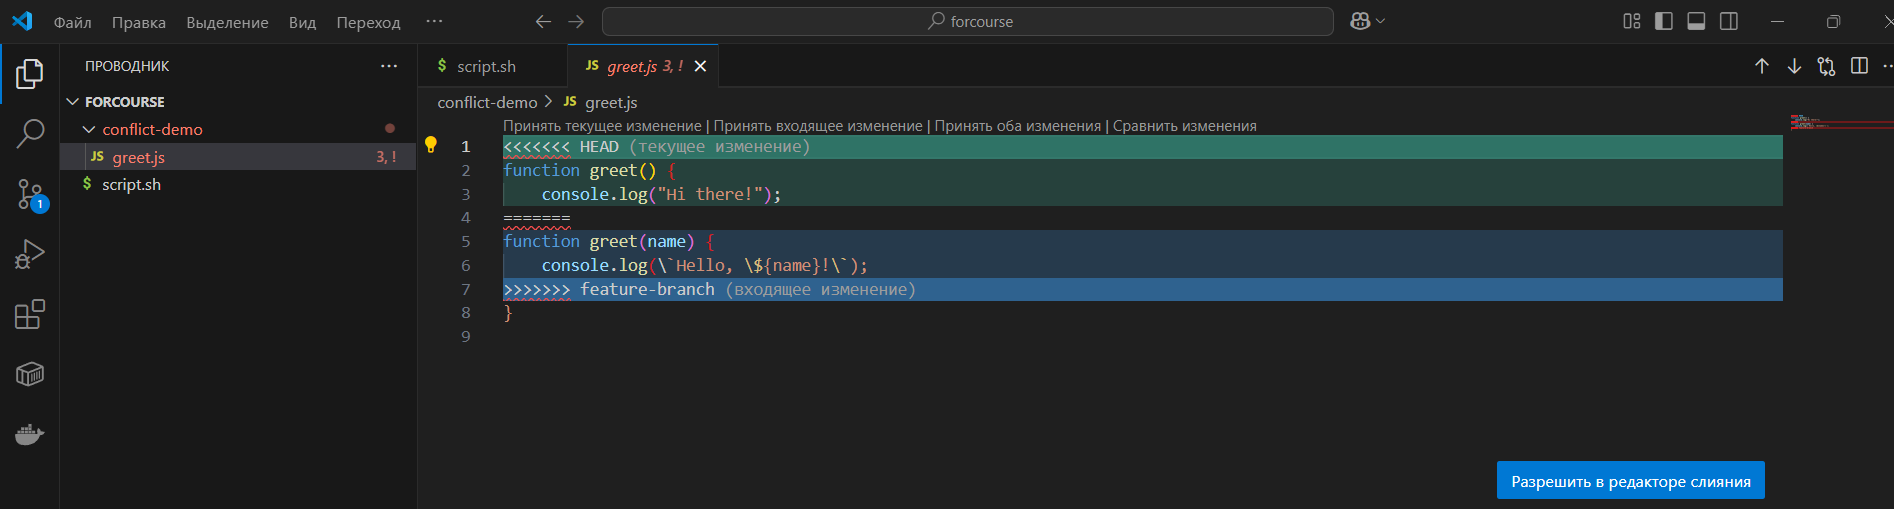The width and height of the screenshot is (1894, 509).
Task: Open the Copilot dropdown in title bar
Action: (x=1367, y=21)
